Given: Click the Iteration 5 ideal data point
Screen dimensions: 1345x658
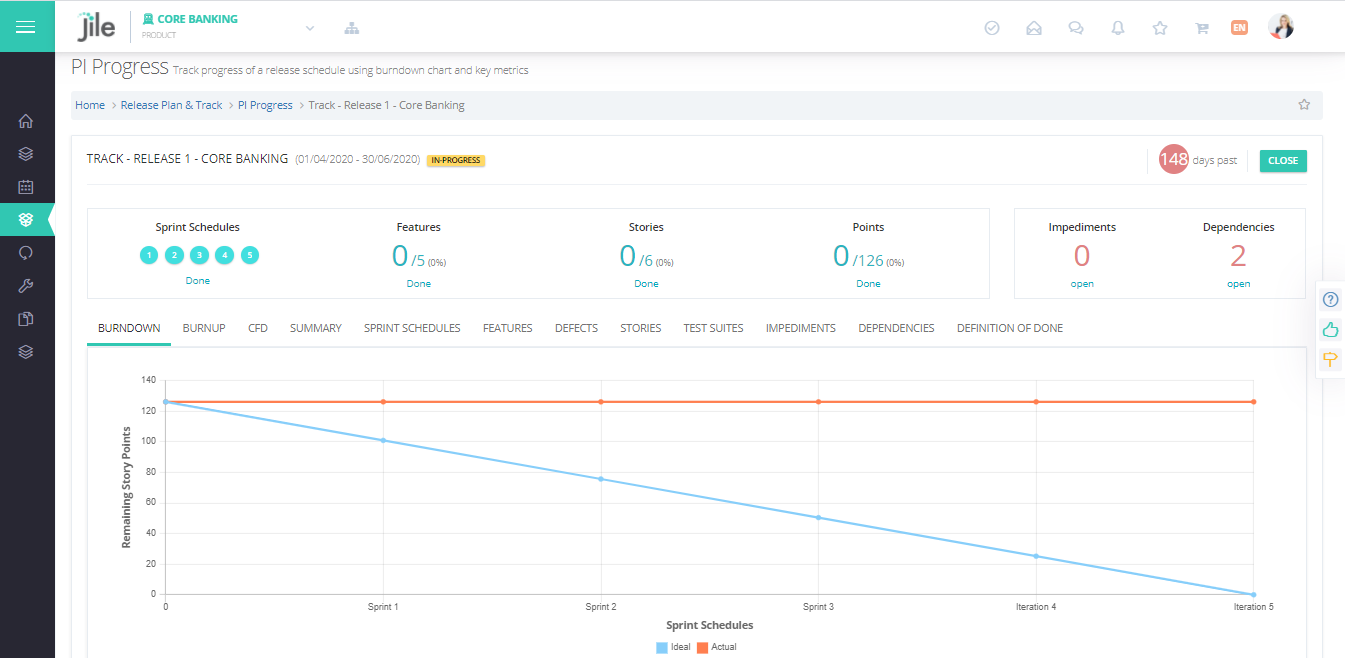Looking at the screenshot, I should click(x=1253, y=594).
